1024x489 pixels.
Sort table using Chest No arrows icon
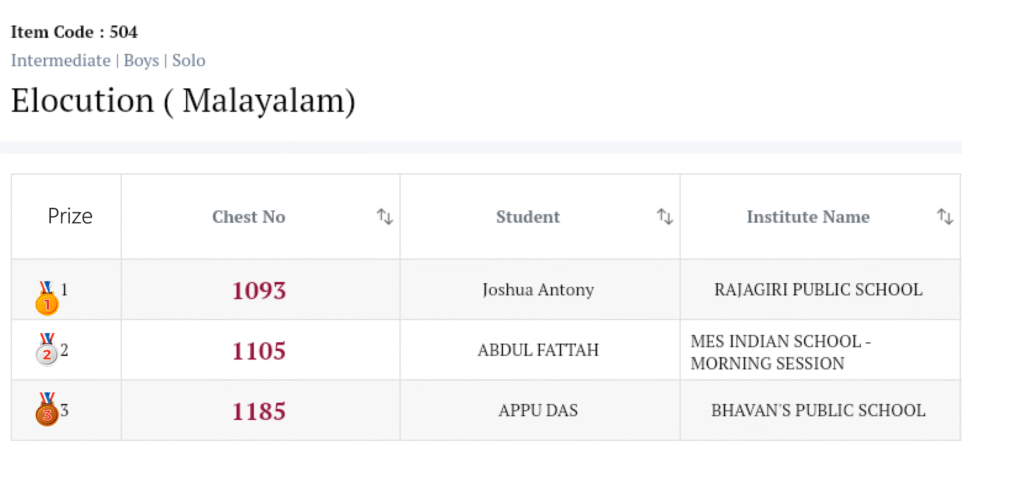click(x=384, y=217)
